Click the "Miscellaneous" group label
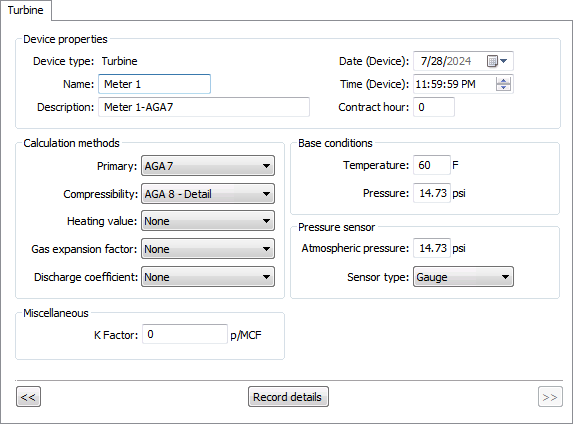 click(56, 313)
